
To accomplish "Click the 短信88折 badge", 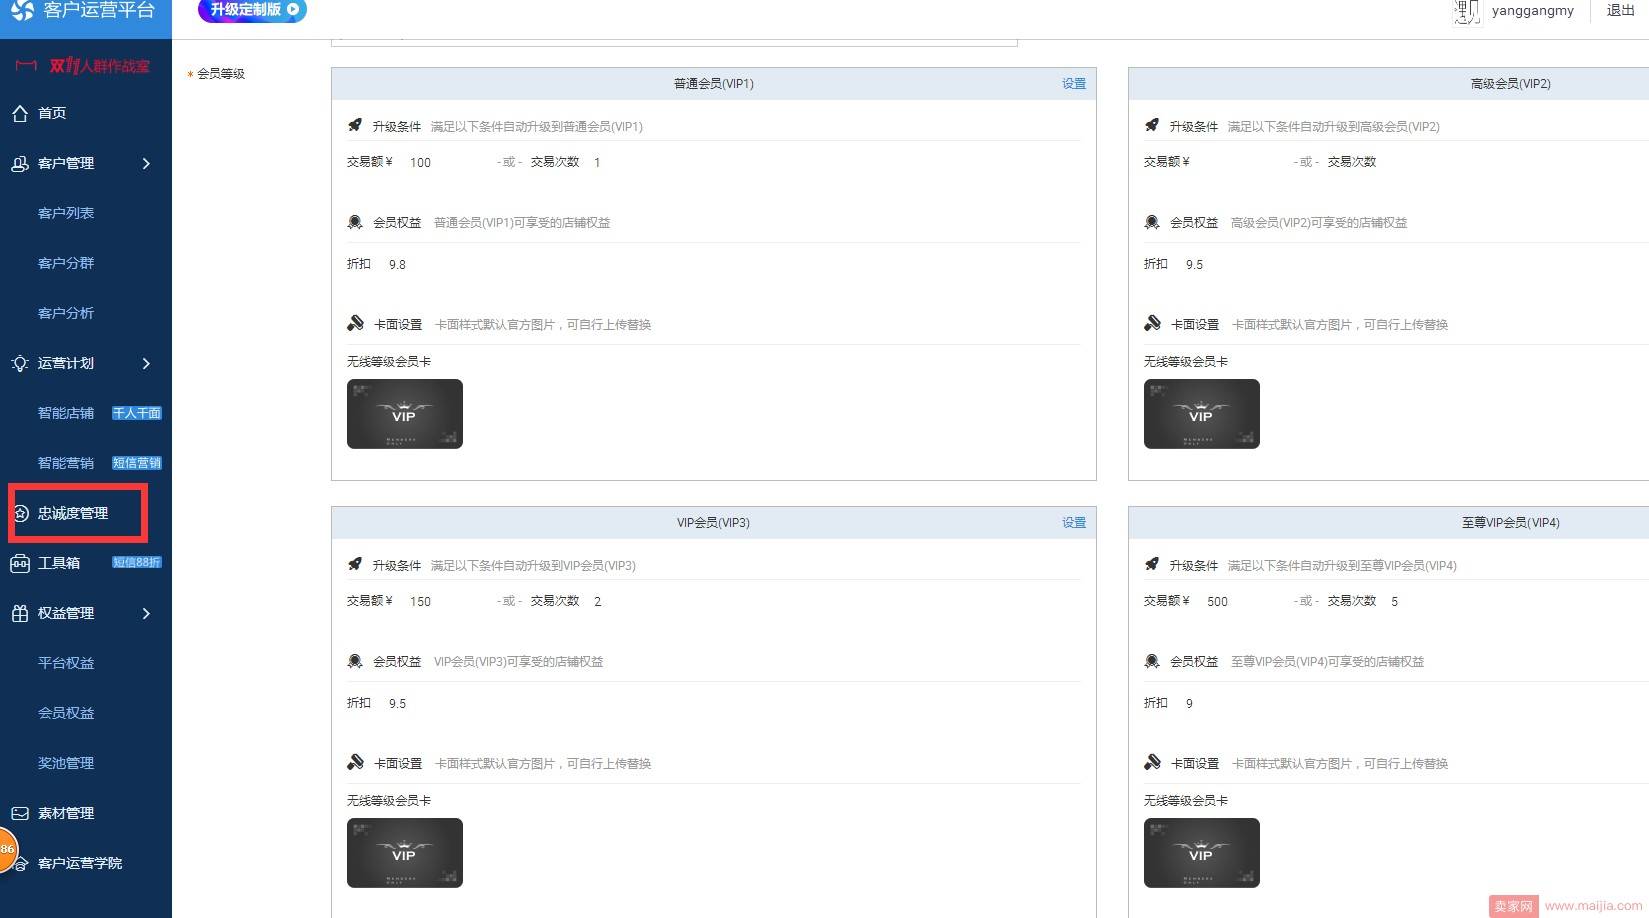I will coord(137,562).
